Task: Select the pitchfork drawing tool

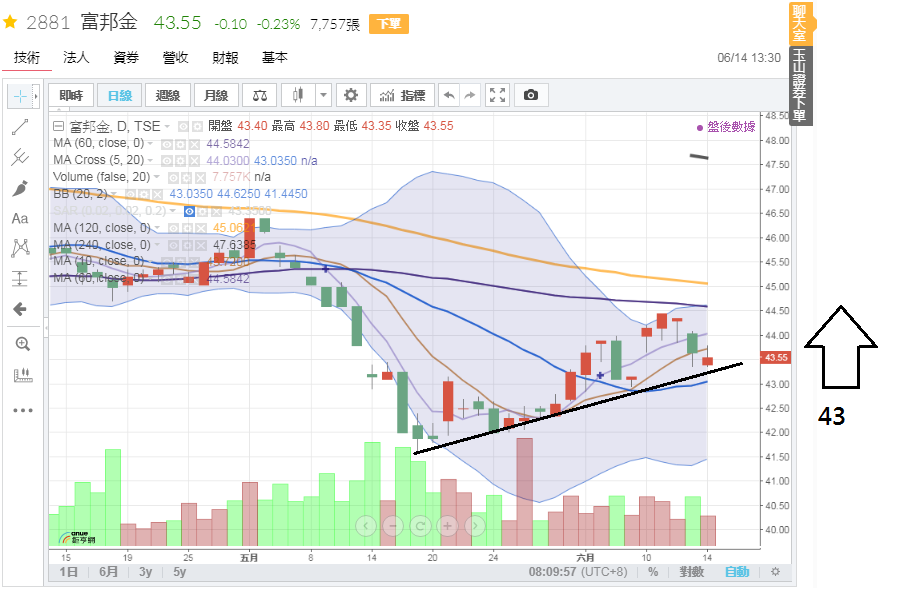Action: 20,157
